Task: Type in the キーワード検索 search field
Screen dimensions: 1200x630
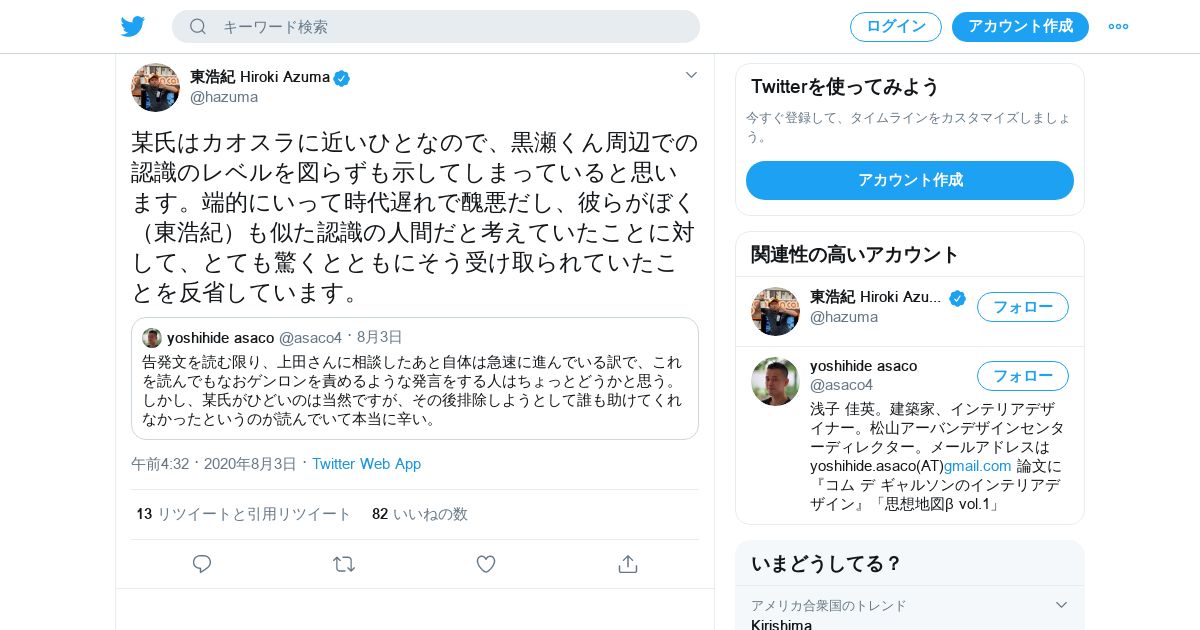Action: point(450,27)
